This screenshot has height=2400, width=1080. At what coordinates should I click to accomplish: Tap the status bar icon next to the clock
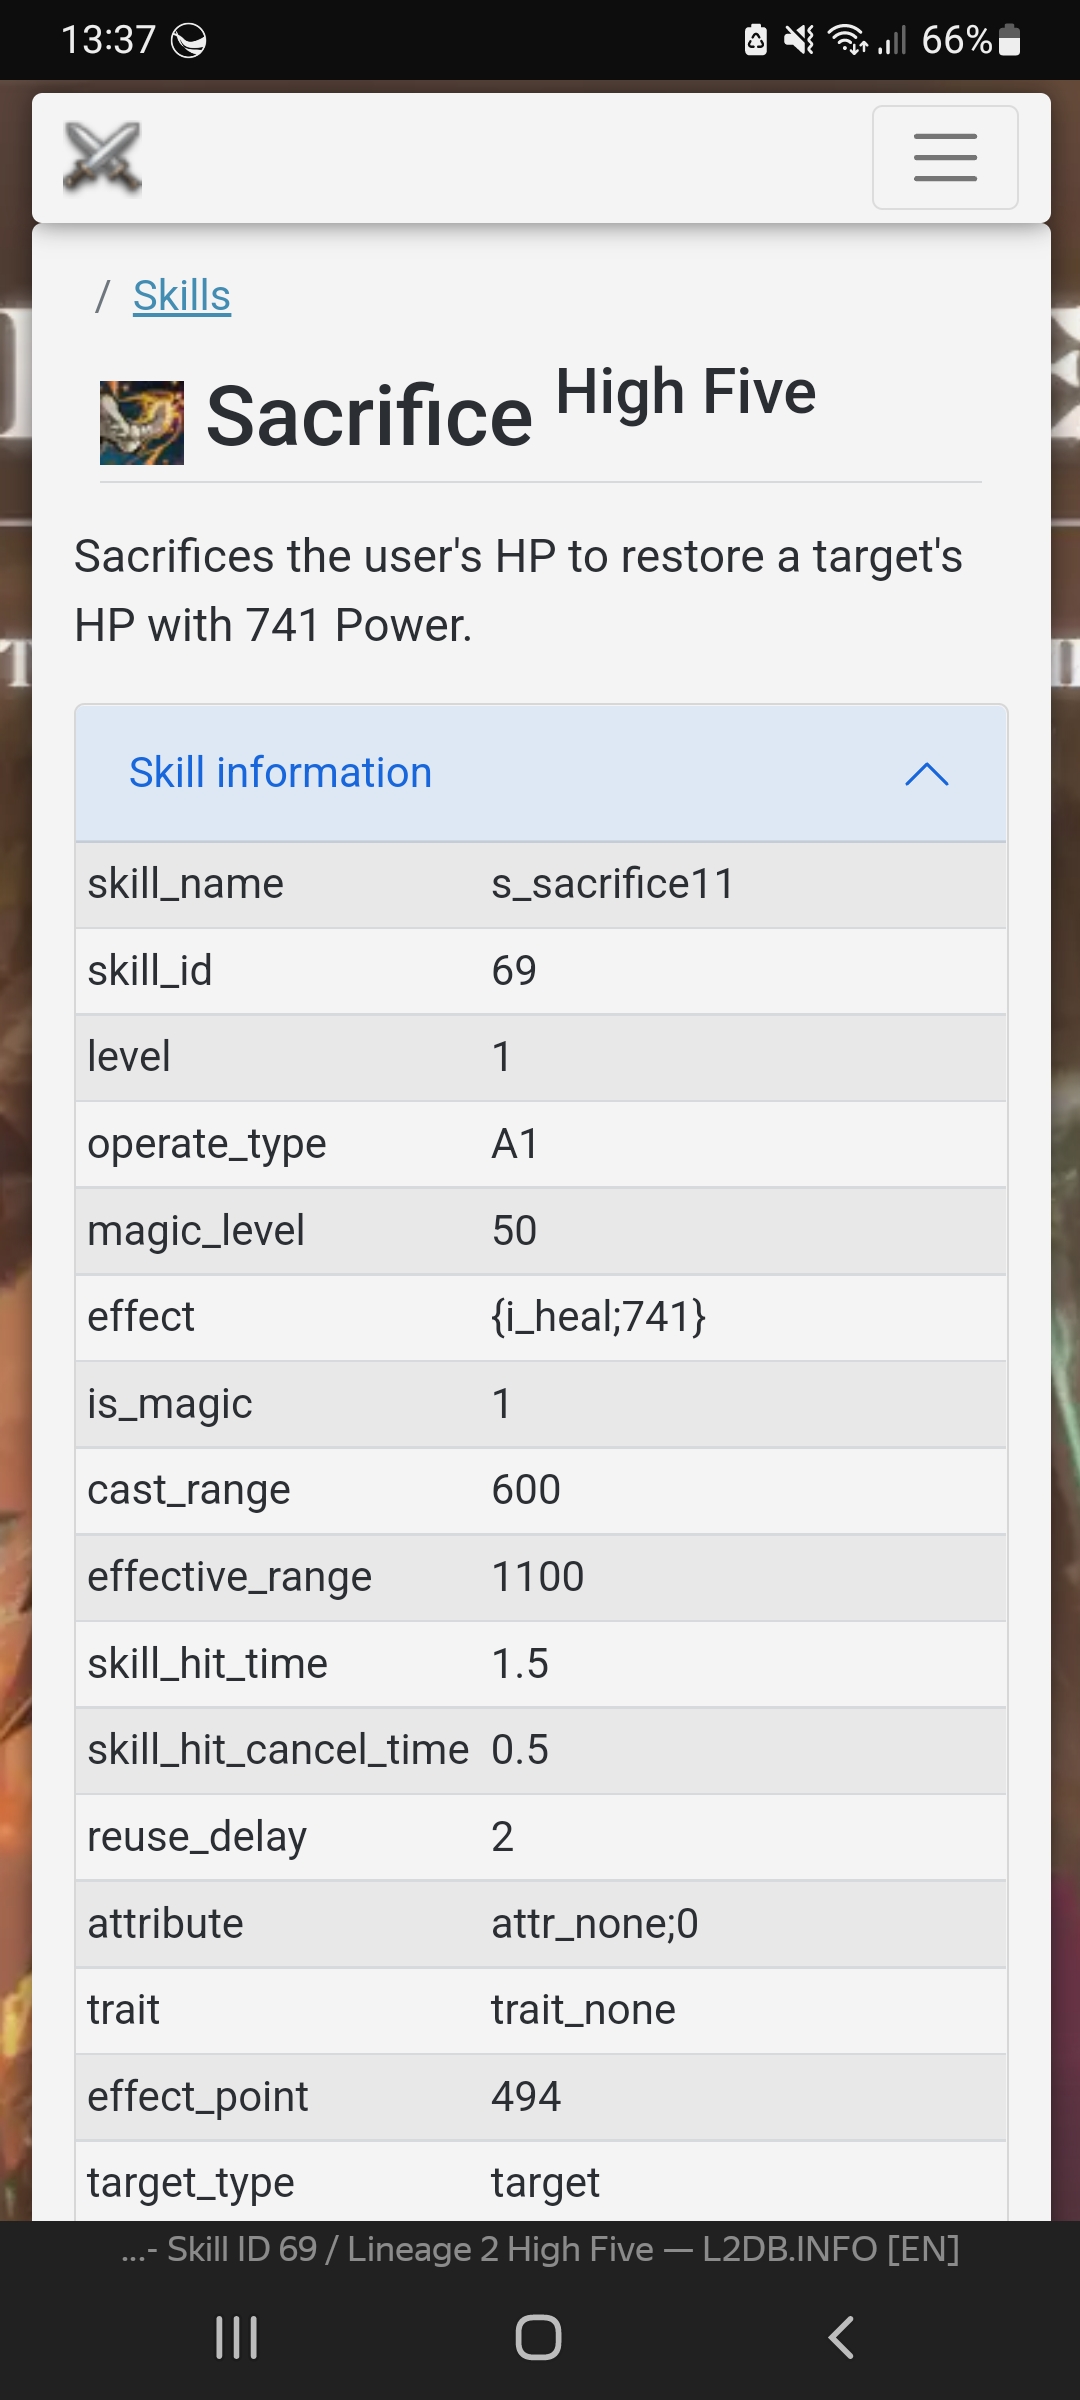click(x=188, y=41)
